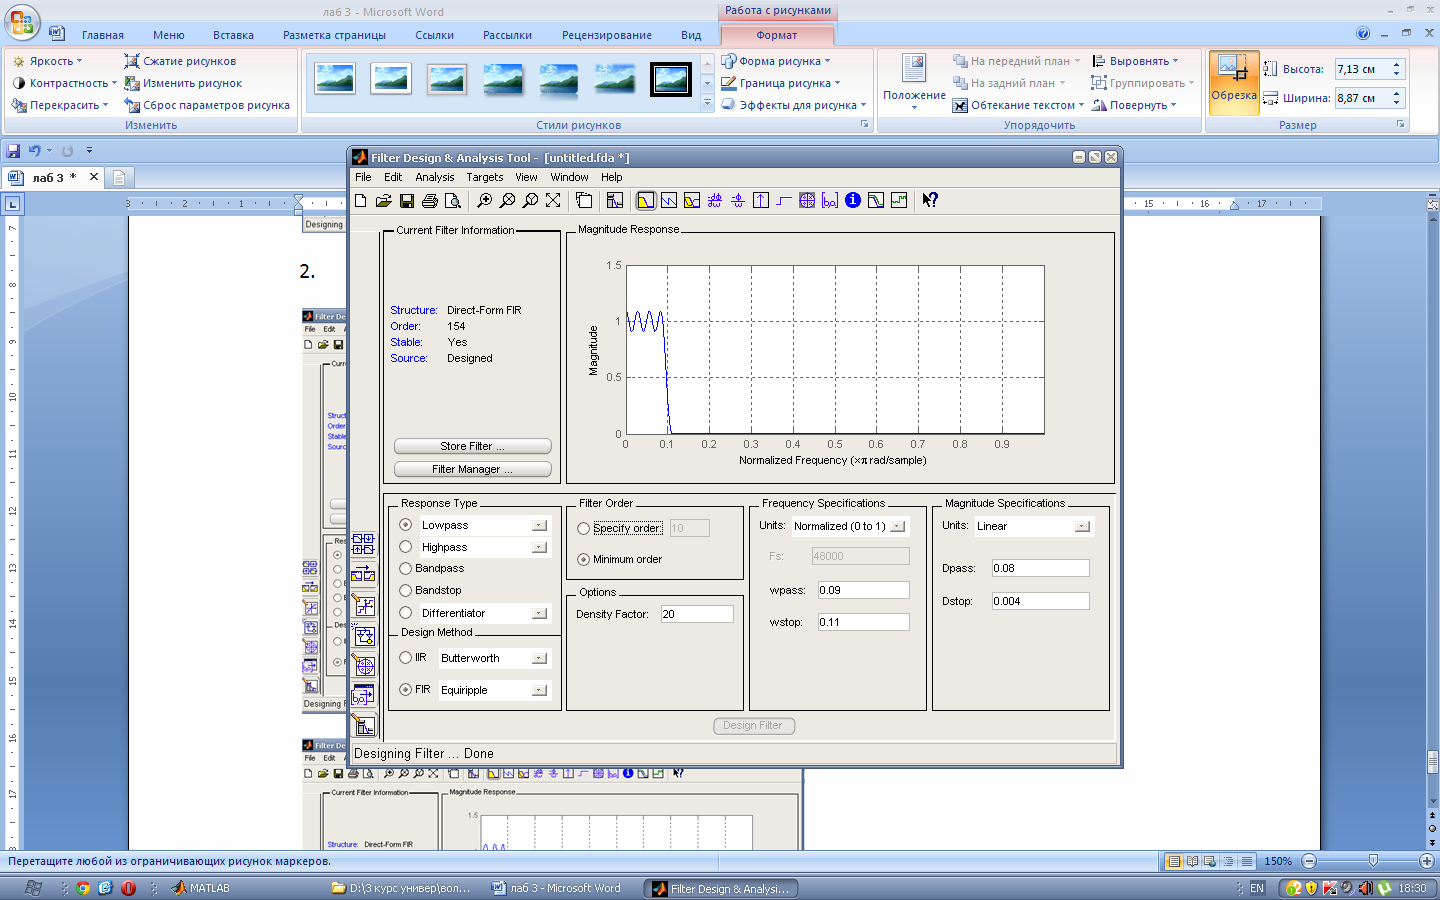The height and width of the screenshot is (900, 1440).
Task: Open Transform Filter sidebar panel
Action: 363,575
